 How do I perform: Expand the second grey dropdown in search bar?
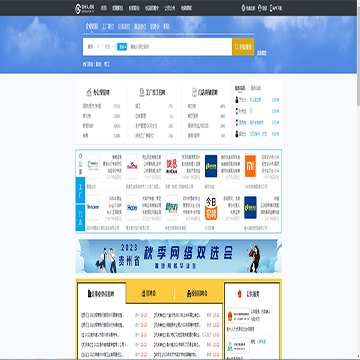coord(109,47)
